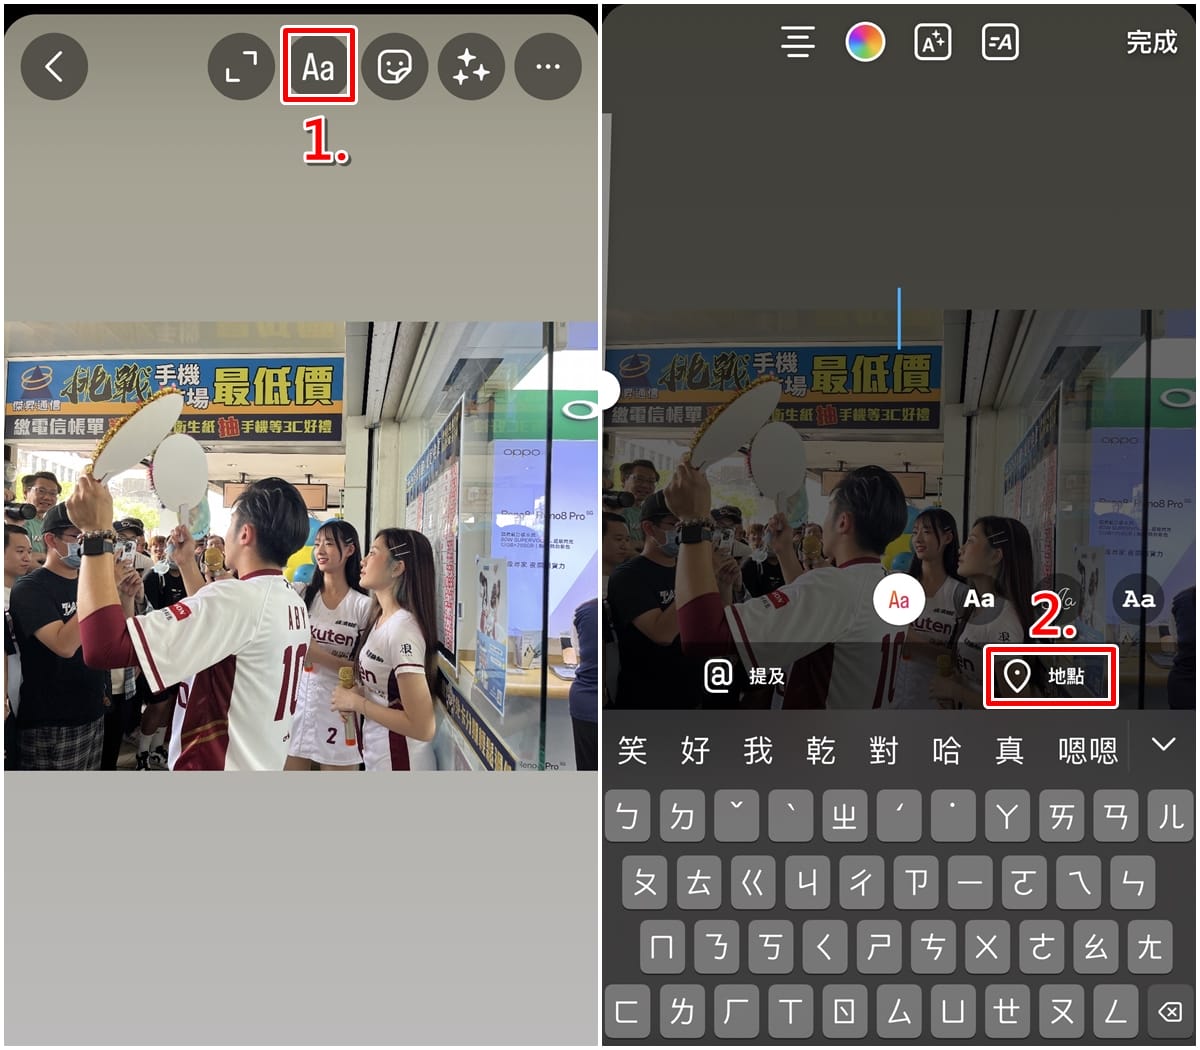The width and height of the screenshot is (1200, 1050).
Task: Tap the A with sparkles text effect icon
Action: point(933,42)
